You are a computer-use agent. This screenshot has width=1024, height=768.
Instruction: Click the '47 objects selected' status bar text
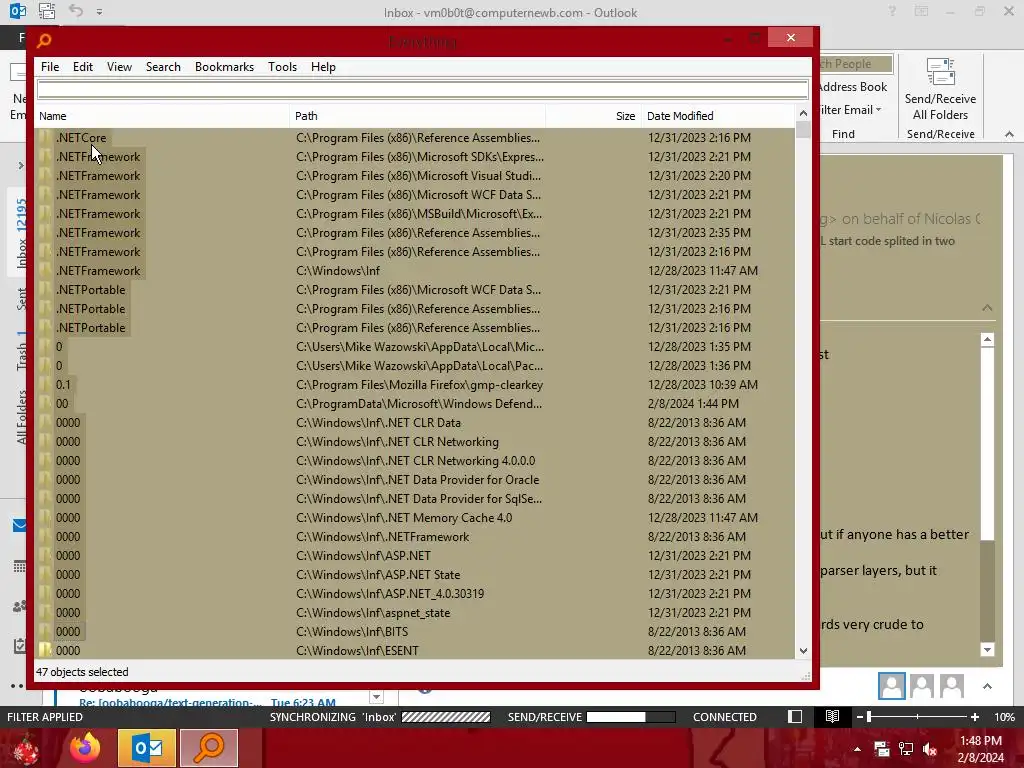82,672
